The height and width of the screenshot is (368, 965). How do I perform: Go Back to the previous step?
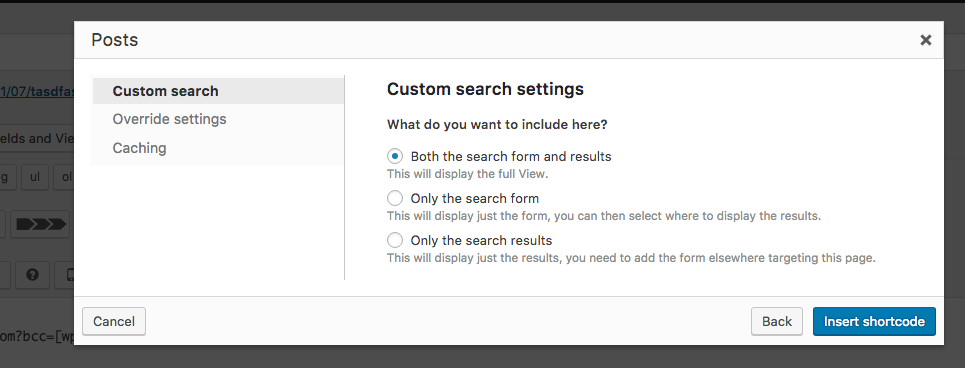point(777,321)
